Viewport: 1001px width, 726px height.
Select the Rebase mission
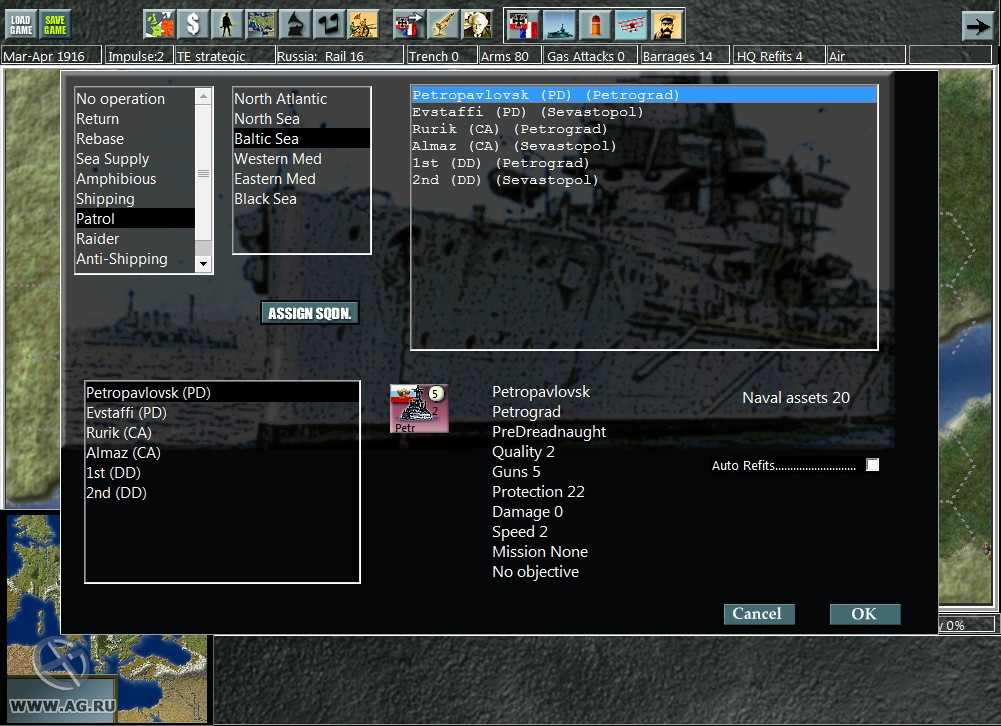pyautogui.click(x=135, y=139)
